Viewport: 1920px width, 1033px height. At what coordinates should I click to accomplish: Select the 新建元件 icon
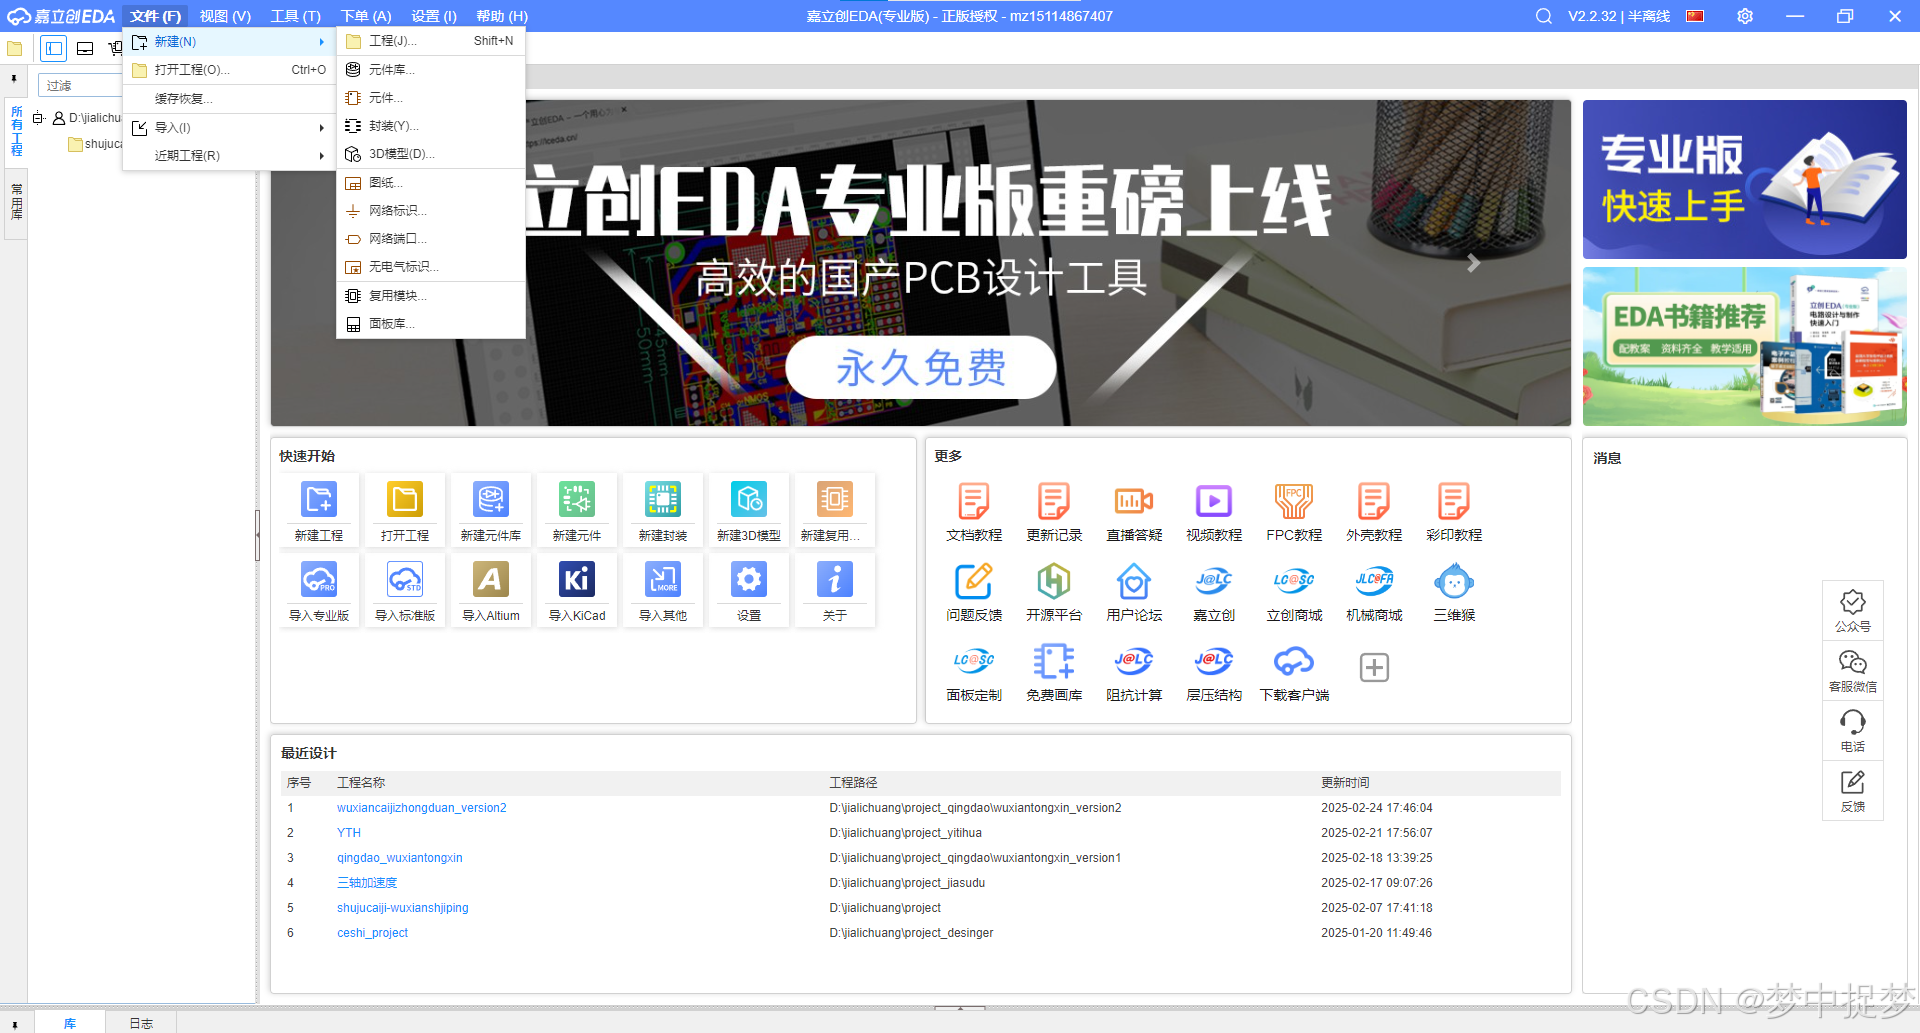click(577, 499)
